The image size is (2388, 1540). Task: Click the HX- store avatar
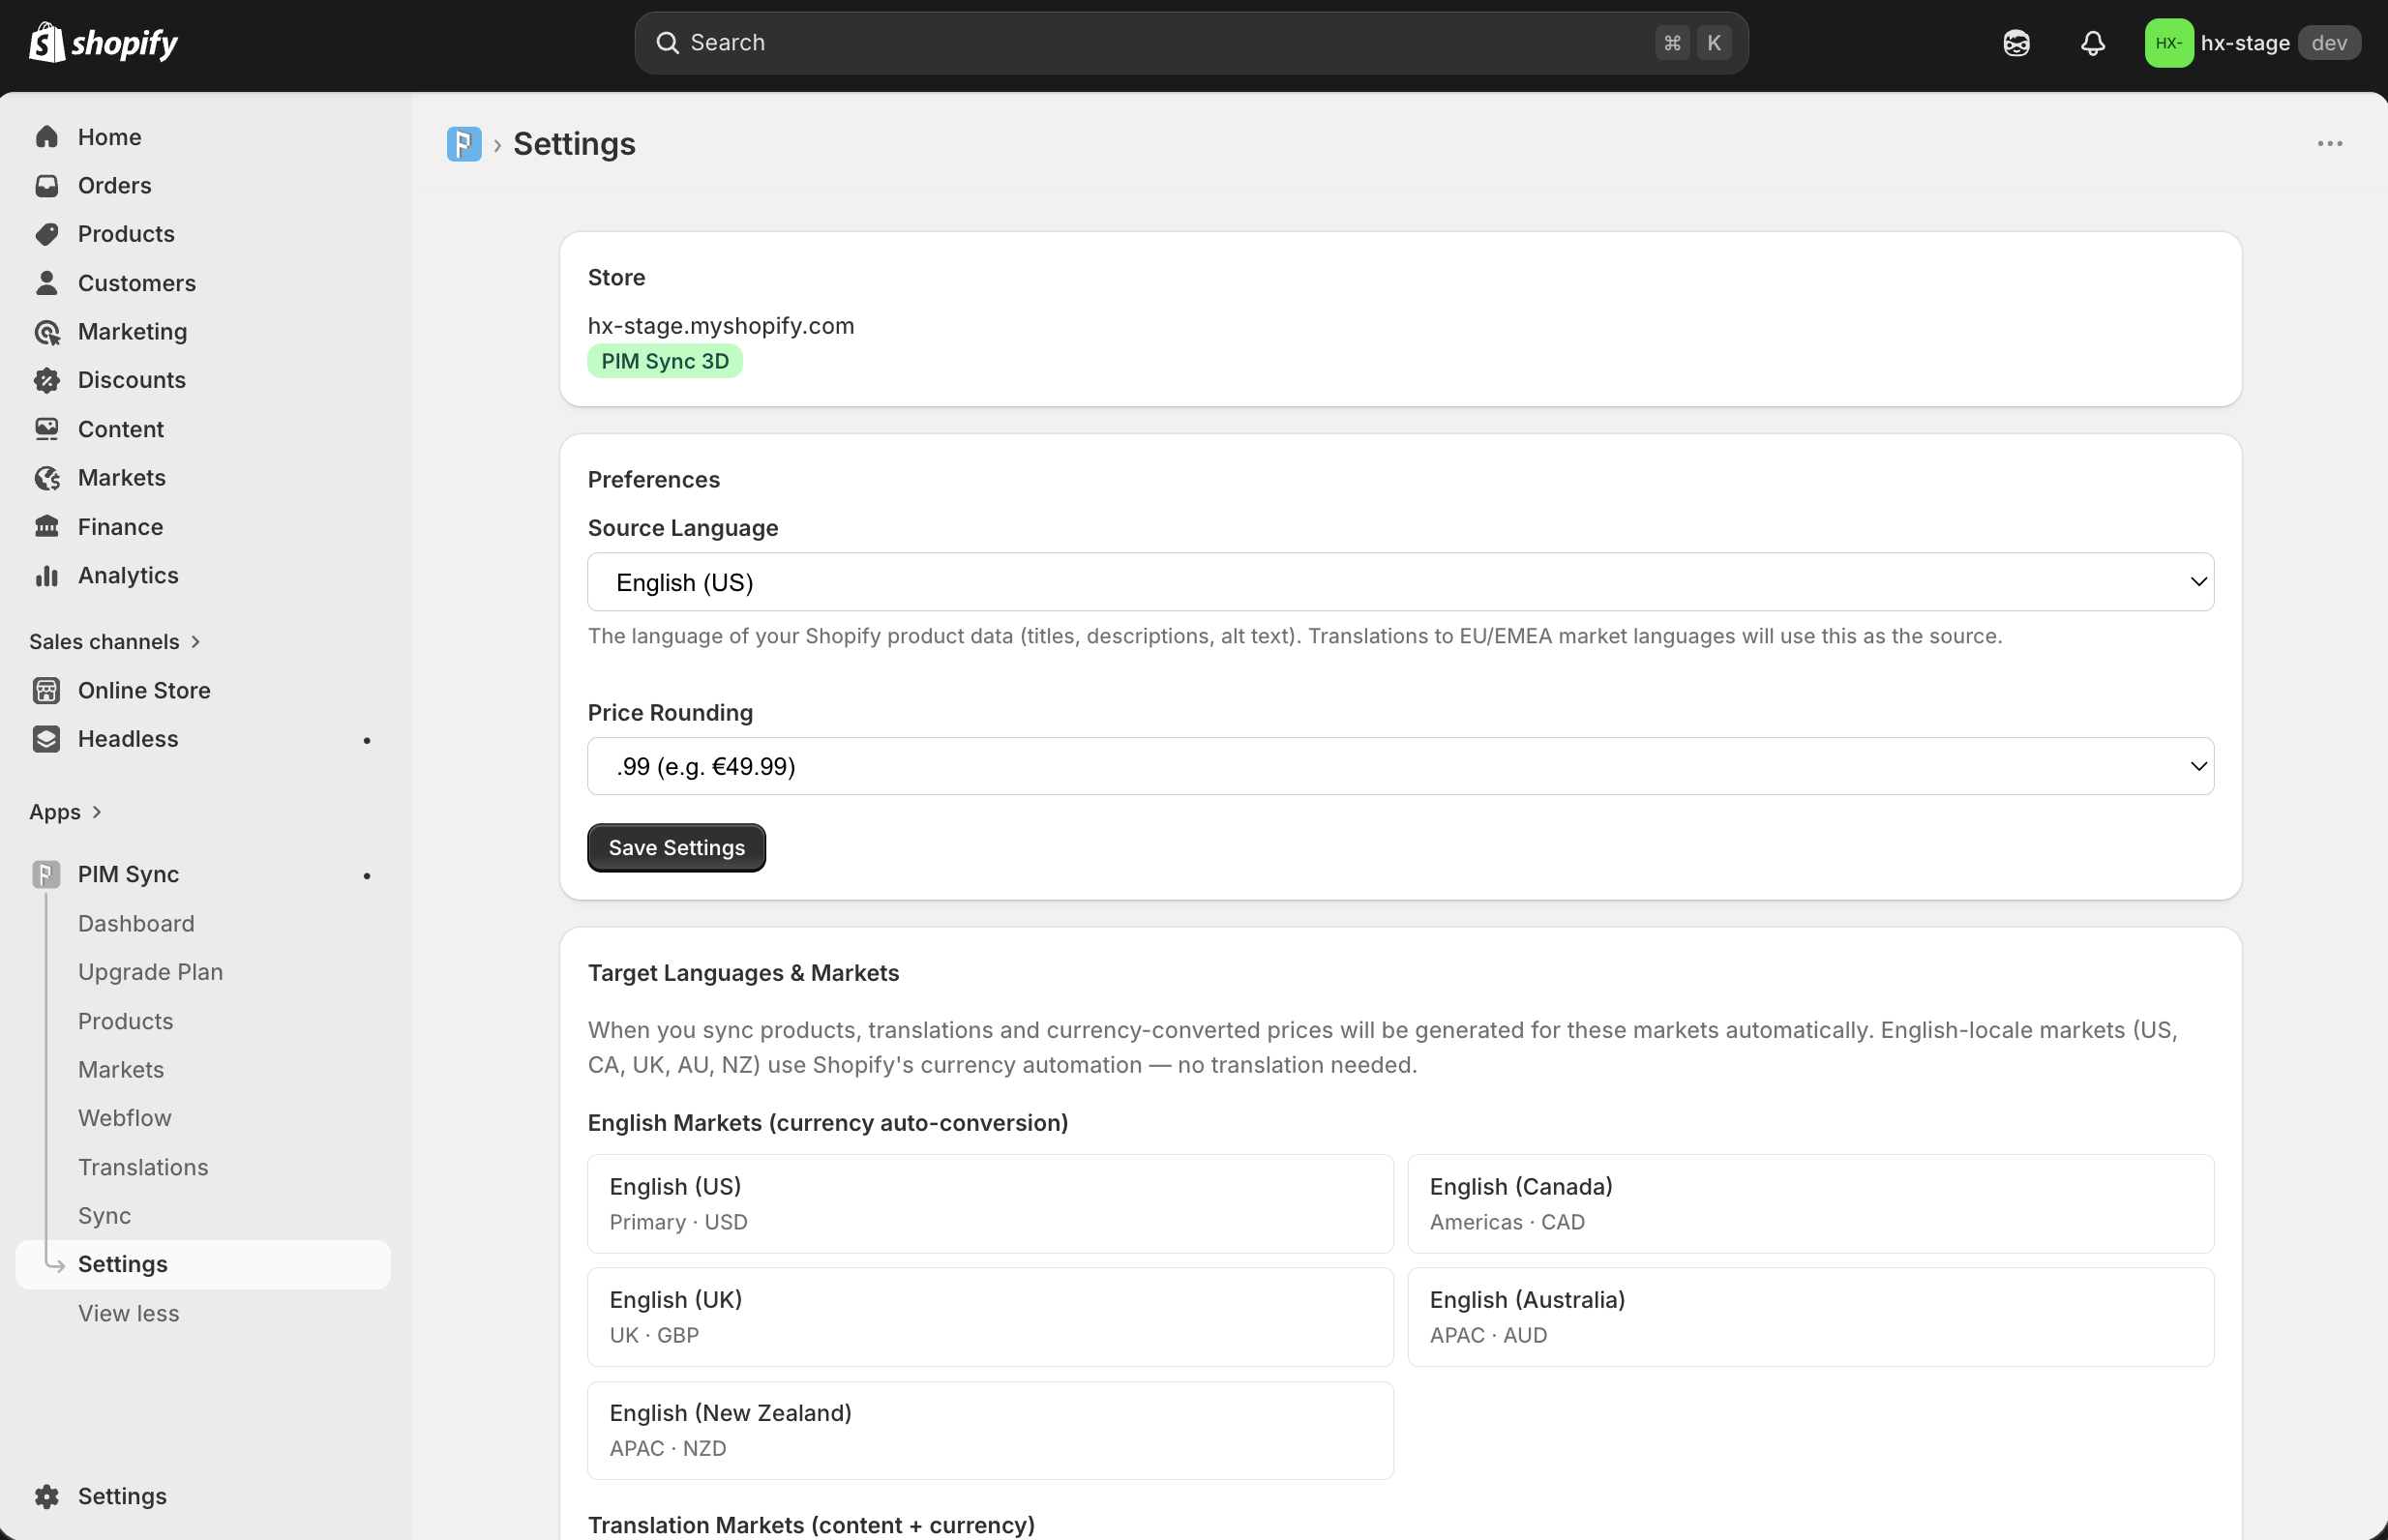click(x=2168, y=43)
